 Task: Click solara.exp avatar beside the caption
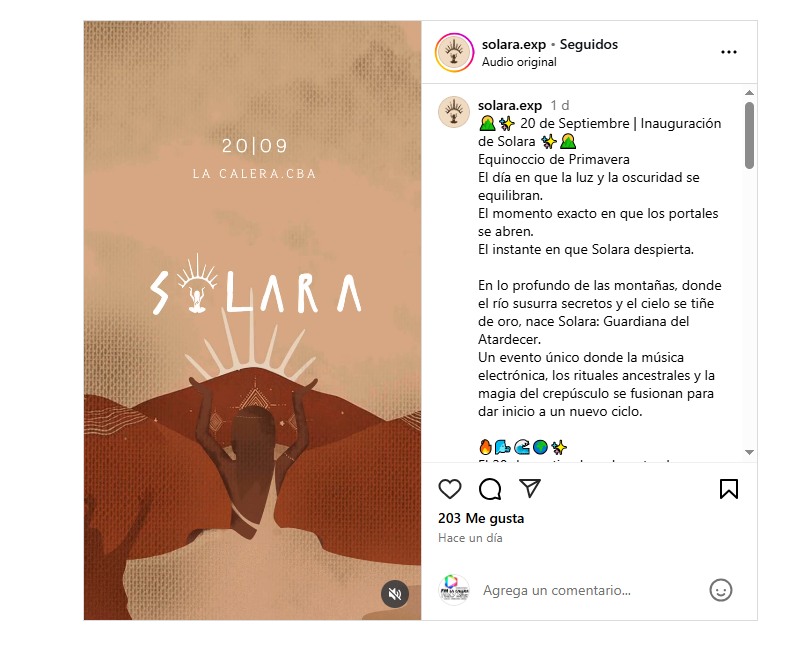tap(454, 112)
